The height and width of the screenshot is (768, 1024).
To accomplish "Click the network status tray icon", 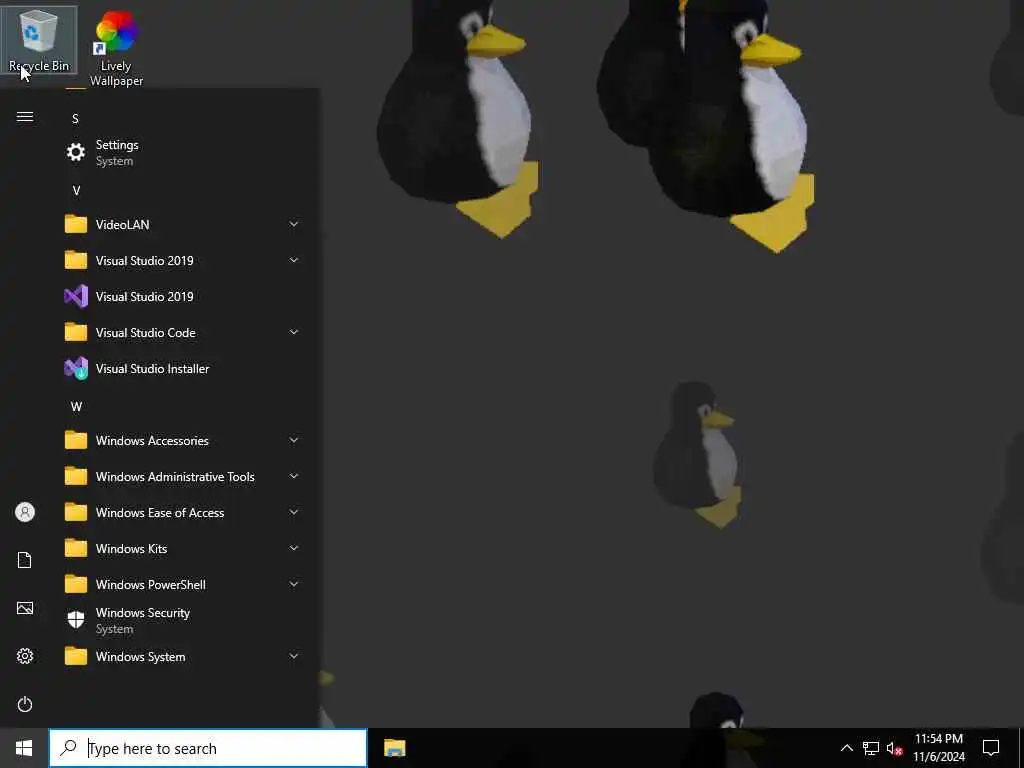I will [871, 748].
